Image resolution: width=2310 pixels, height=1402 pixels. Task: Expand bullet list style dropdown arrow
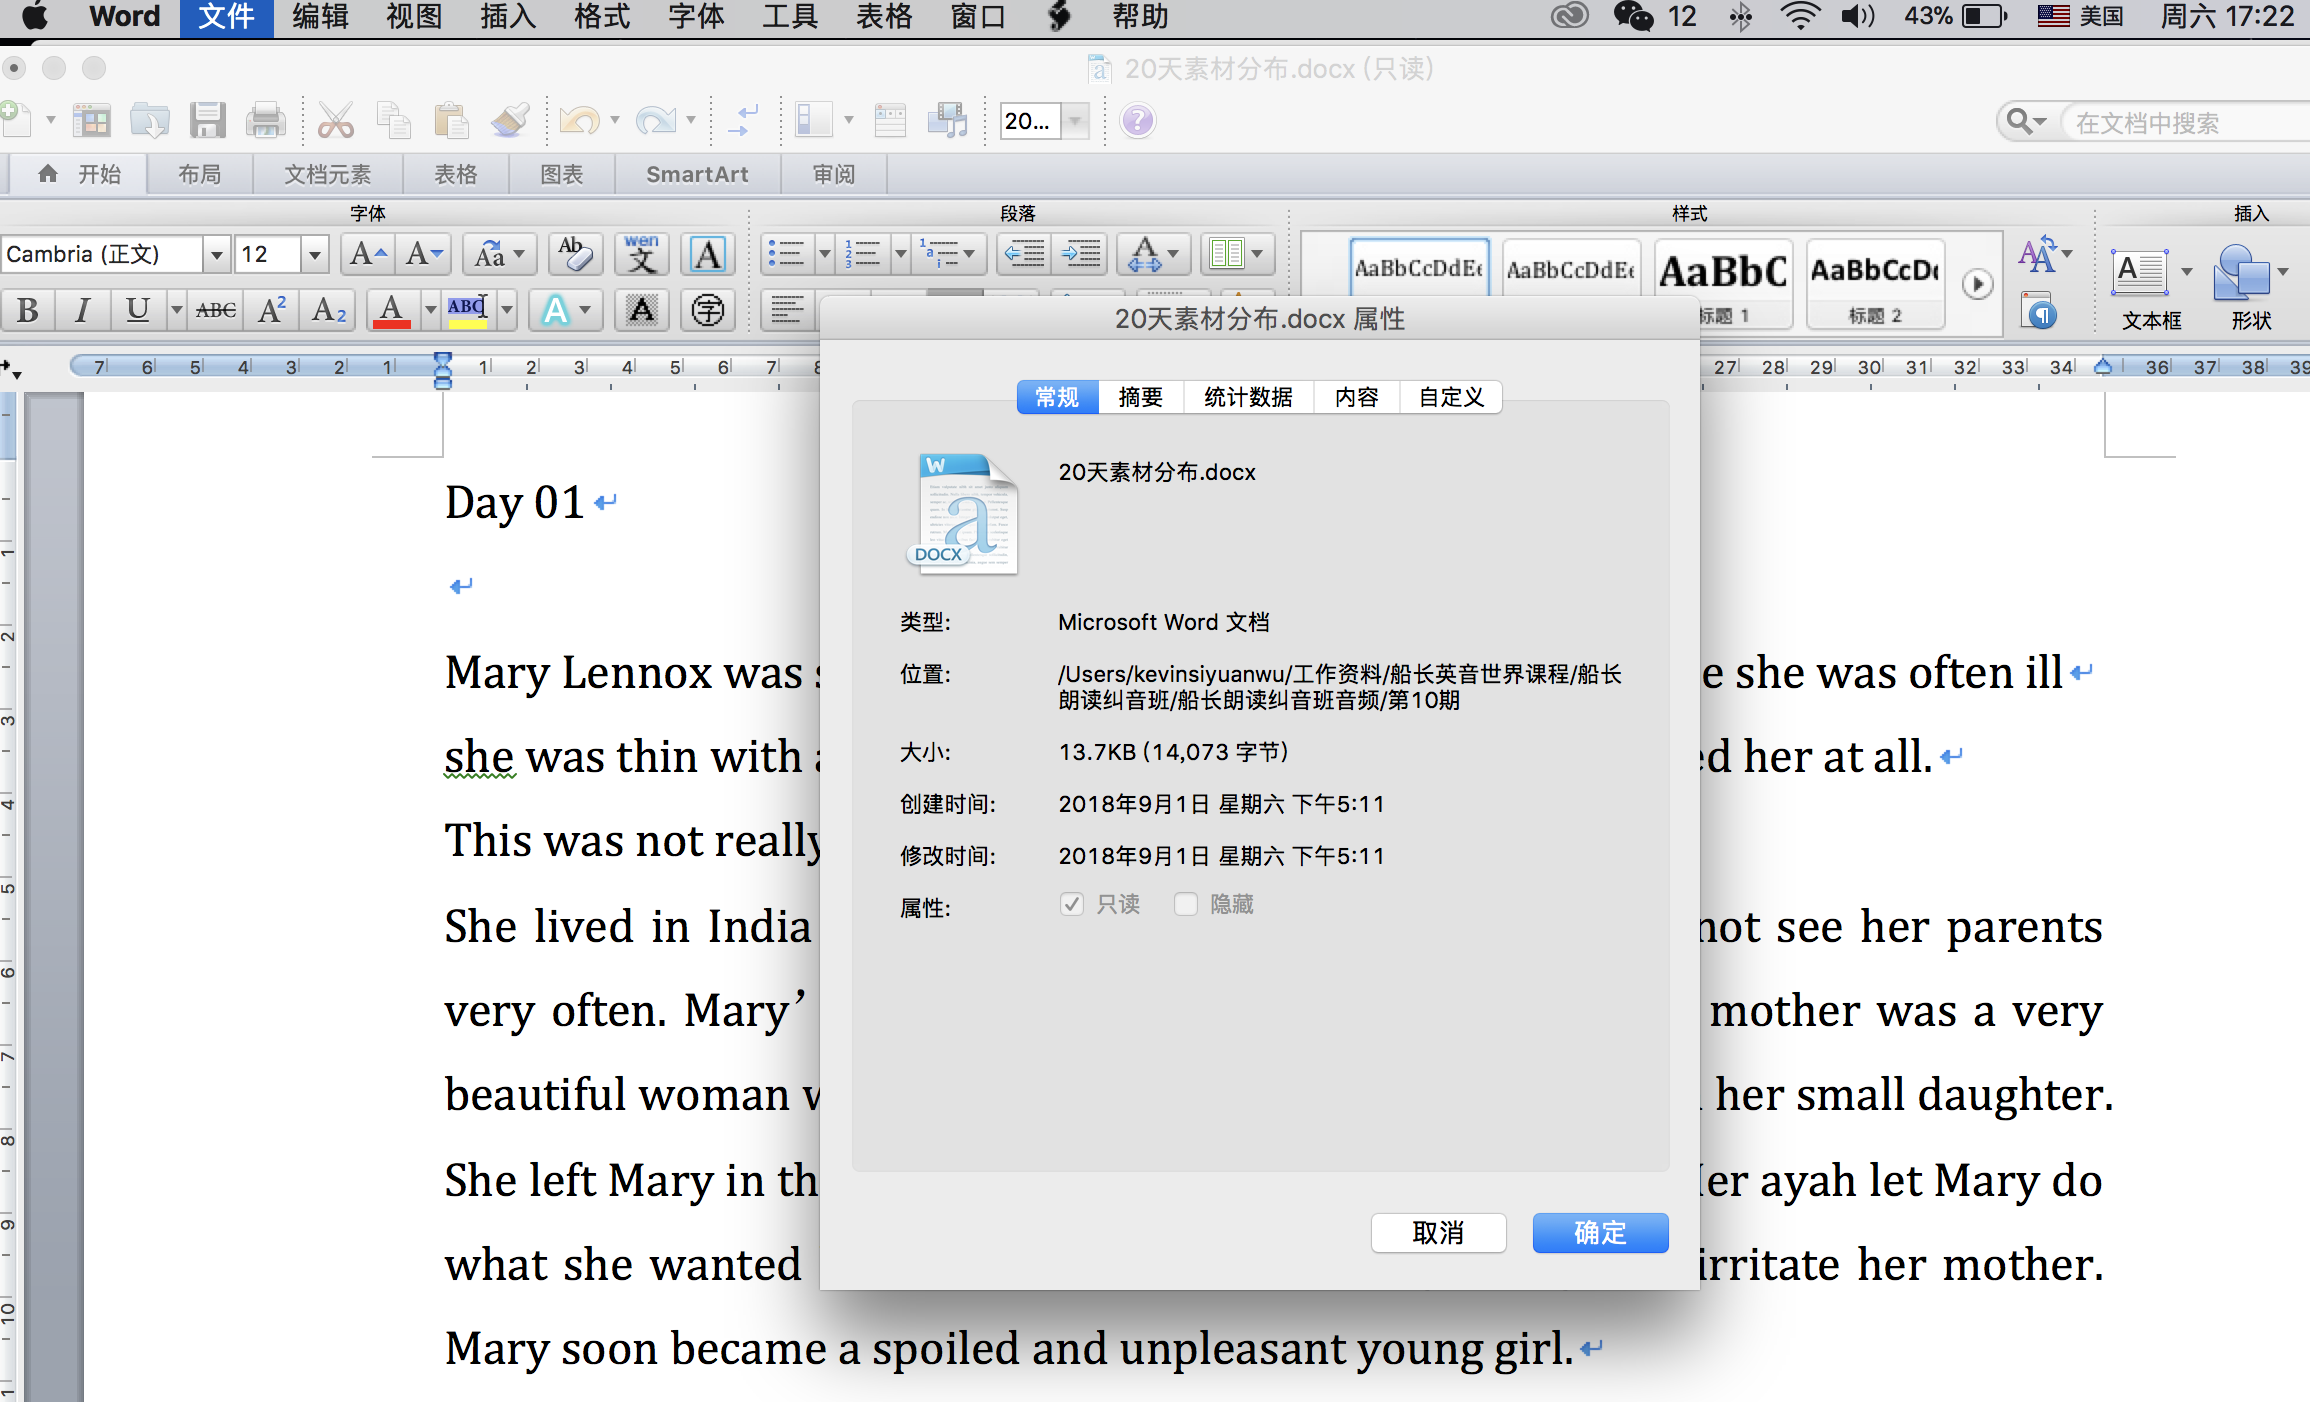point(825,254)
